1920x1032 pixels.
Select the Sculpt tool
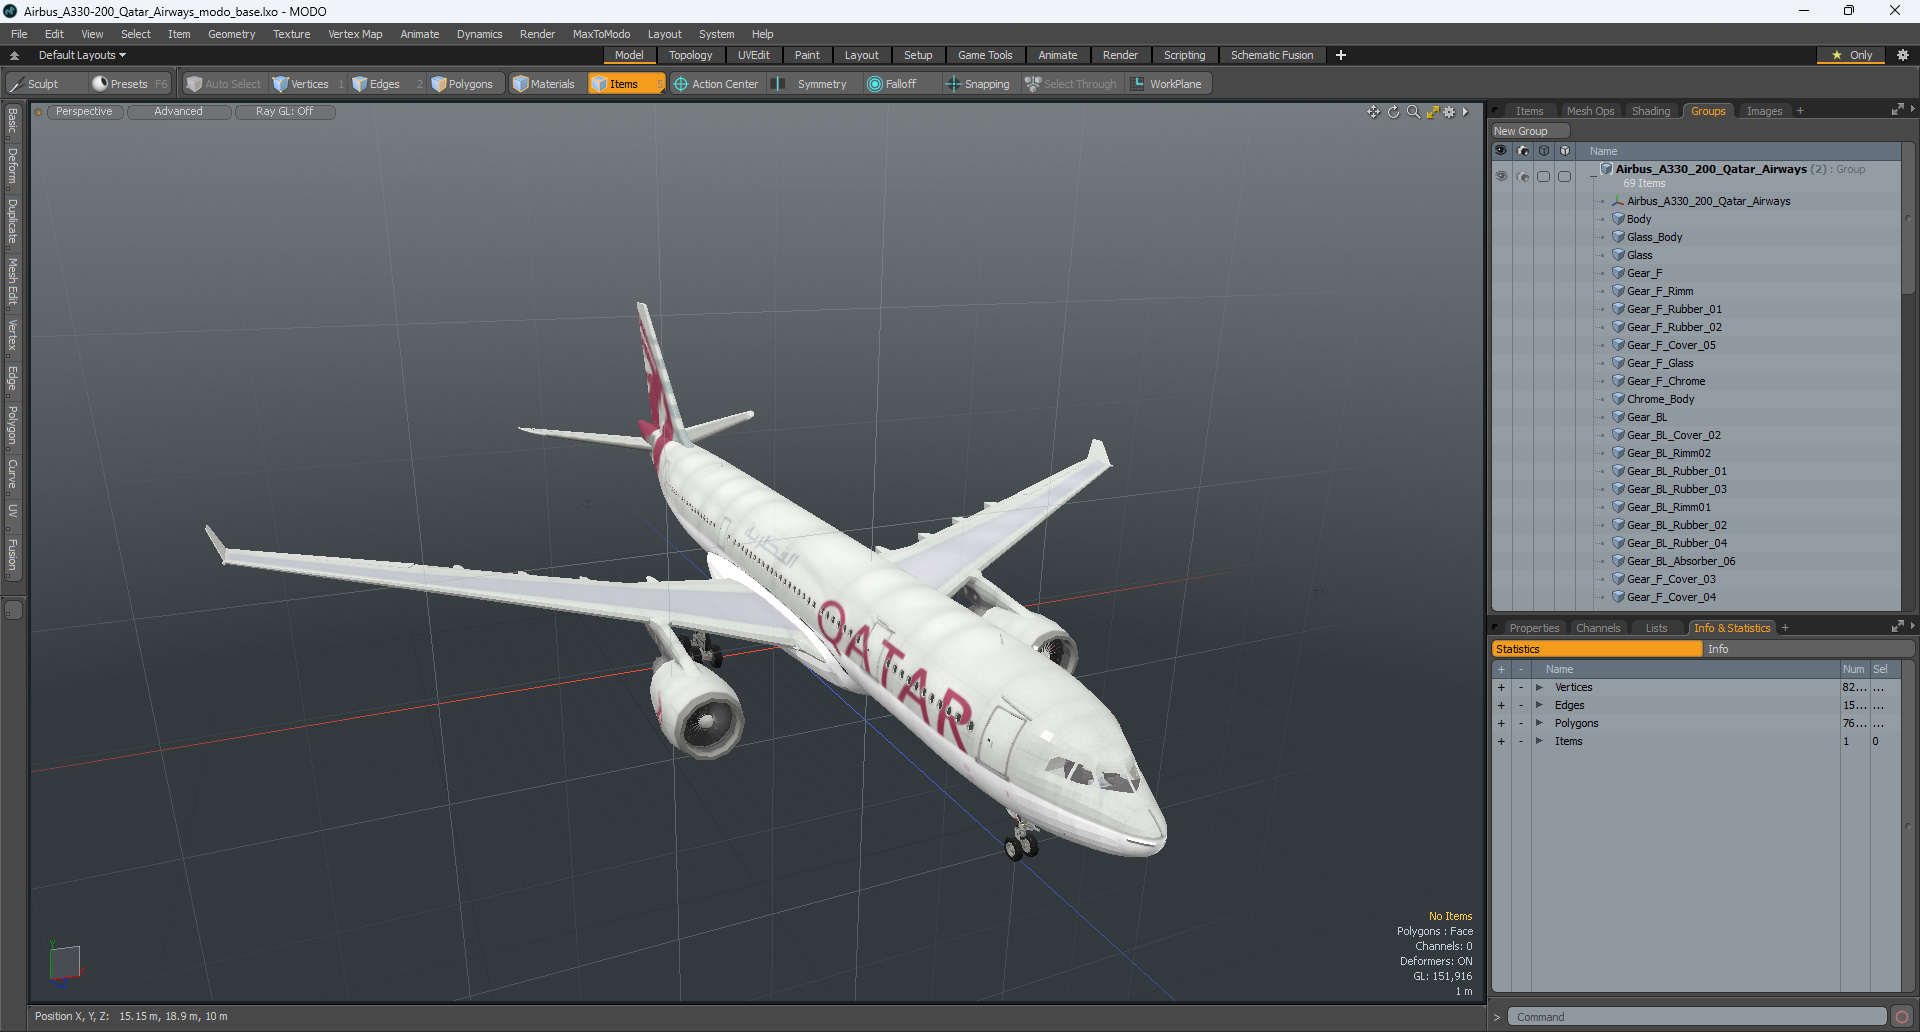tap(35, 84)
